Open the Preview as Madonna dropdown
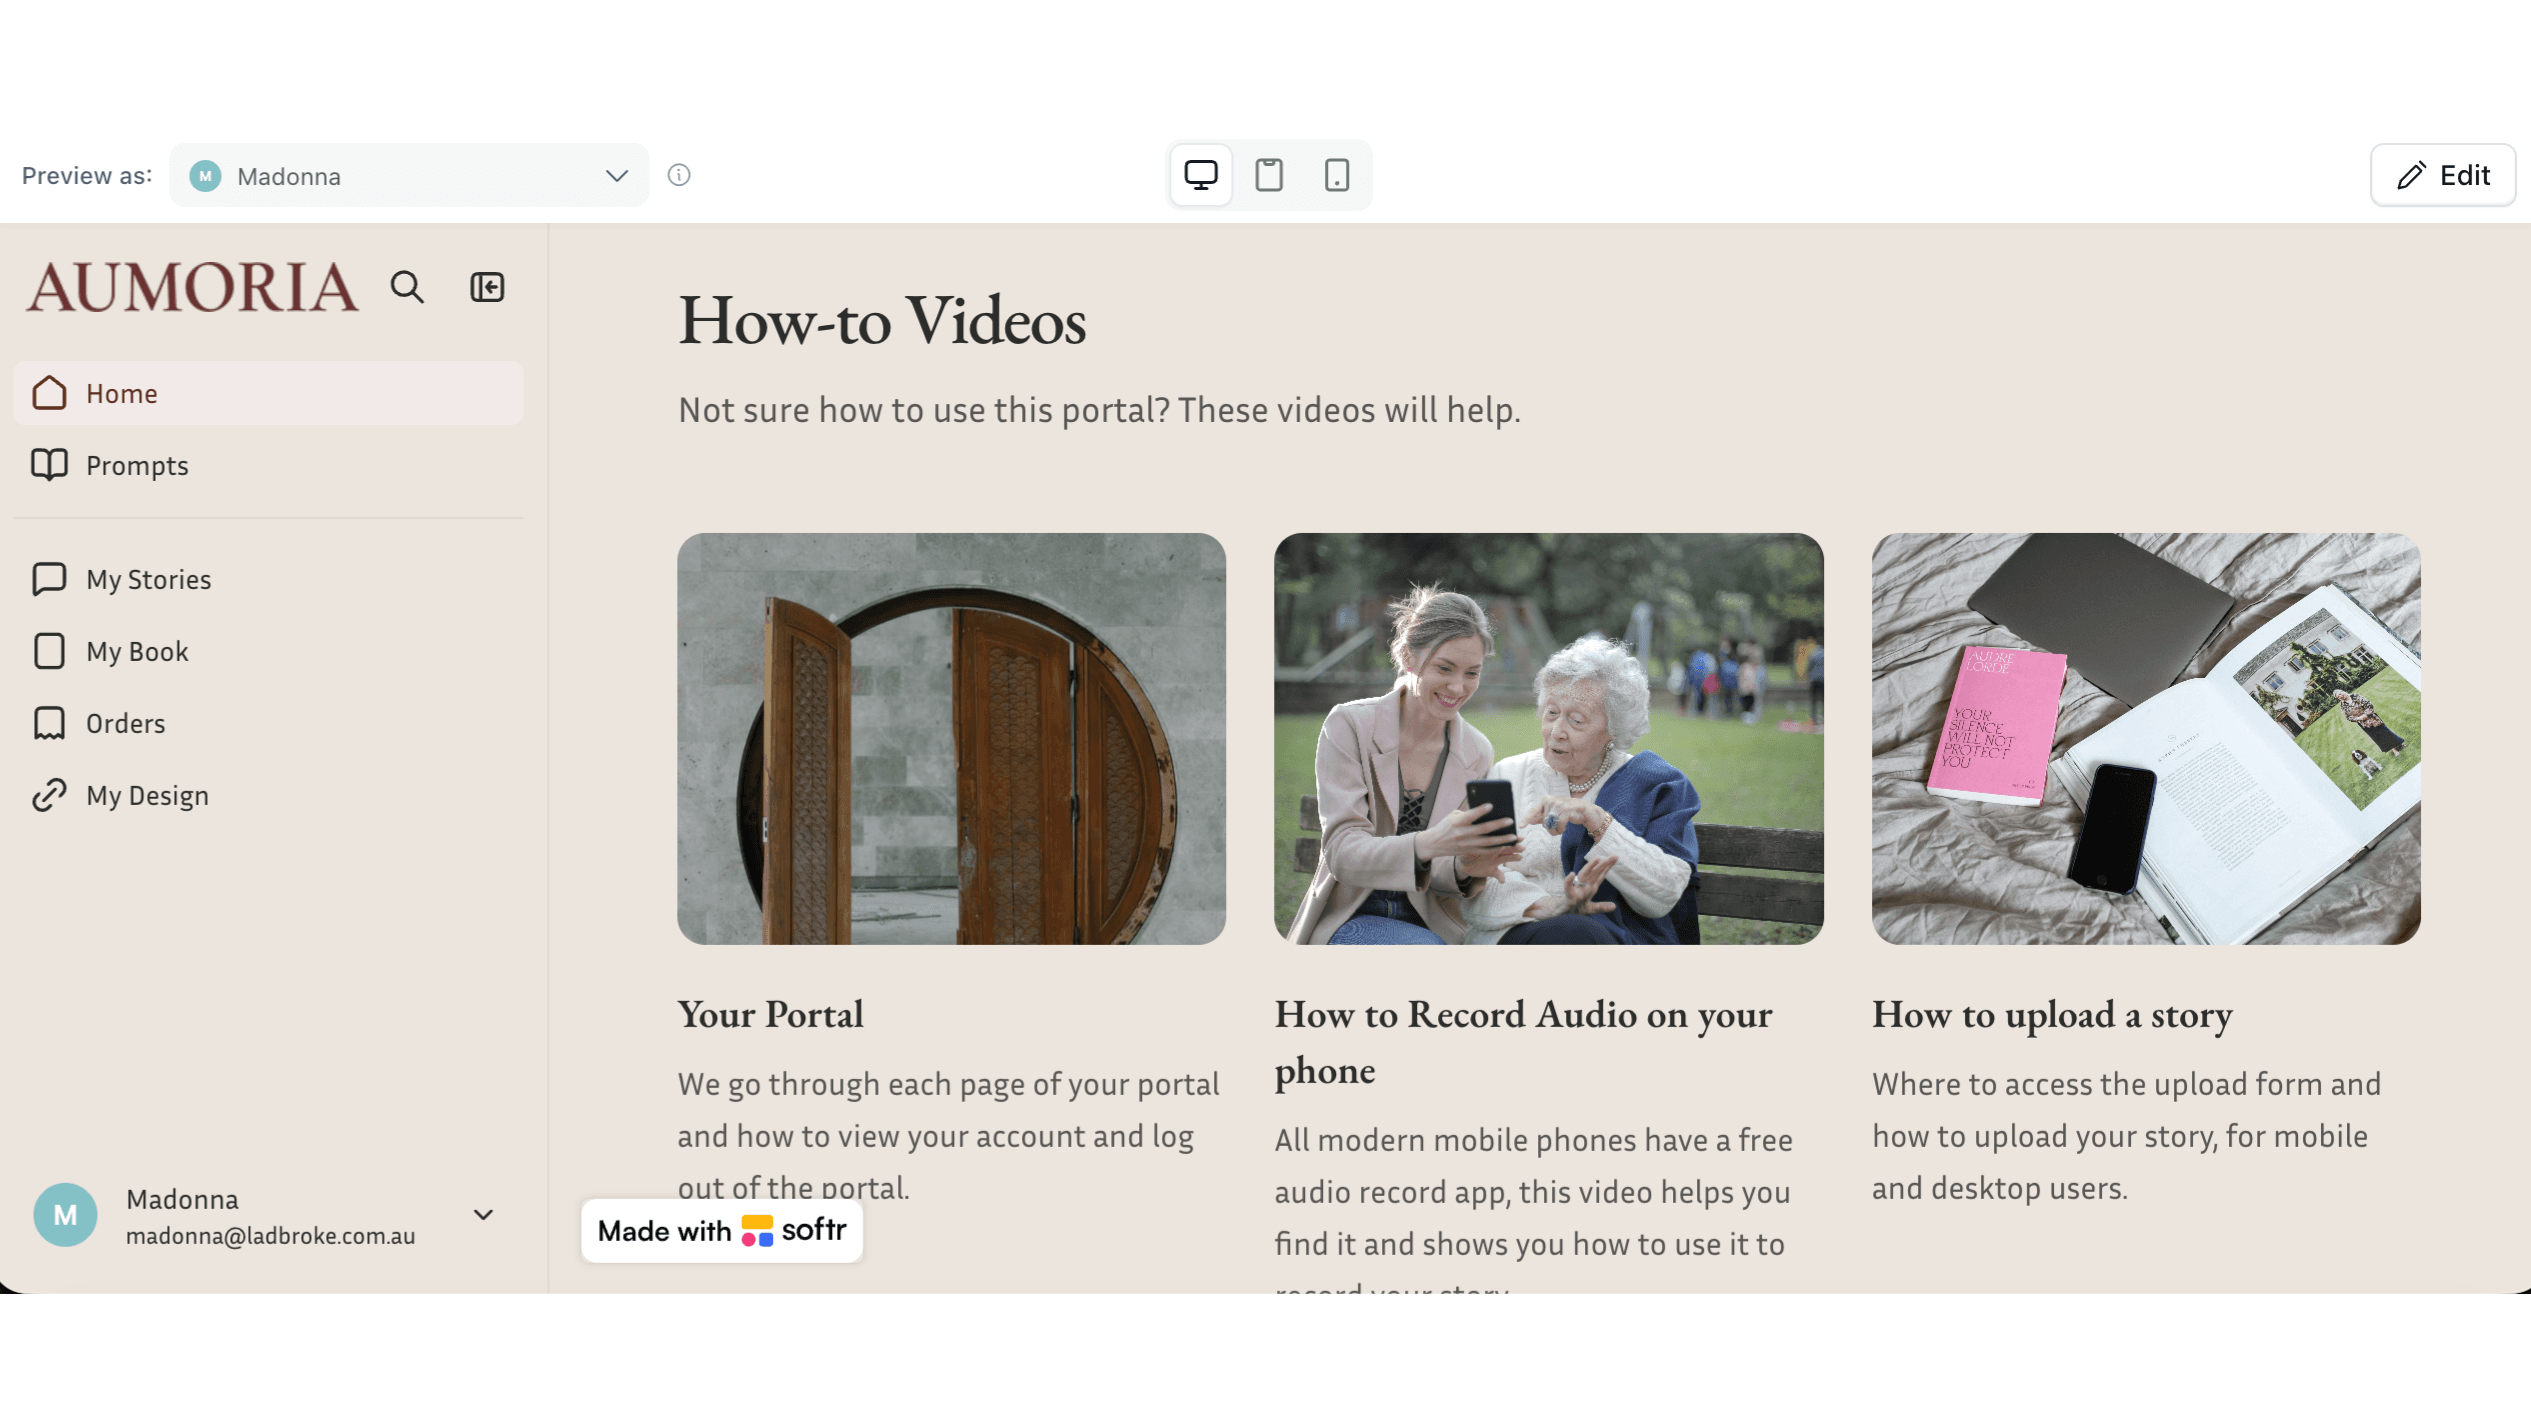Screen dimensions: 2531x1424 [x=409, y=176]
